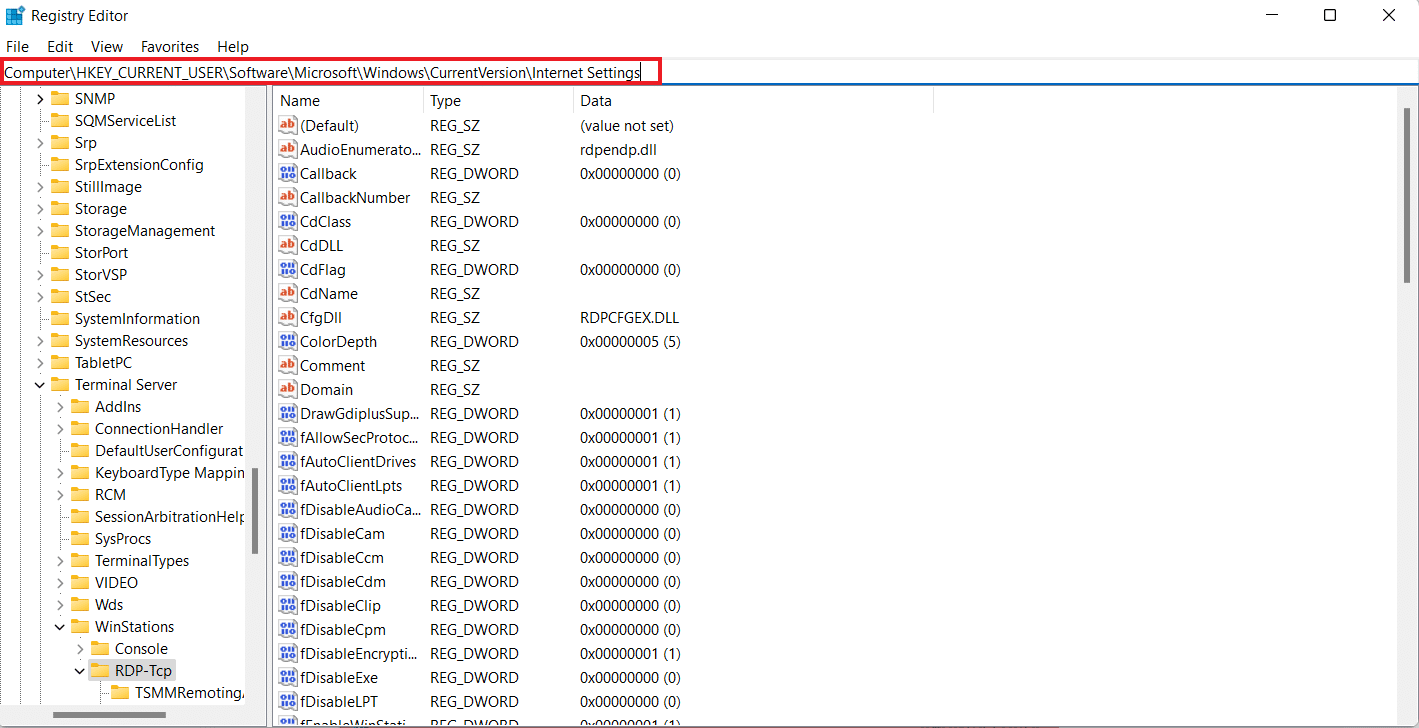
Task: Collapse the Terminal Server tree node
Action: click(40, 385)
